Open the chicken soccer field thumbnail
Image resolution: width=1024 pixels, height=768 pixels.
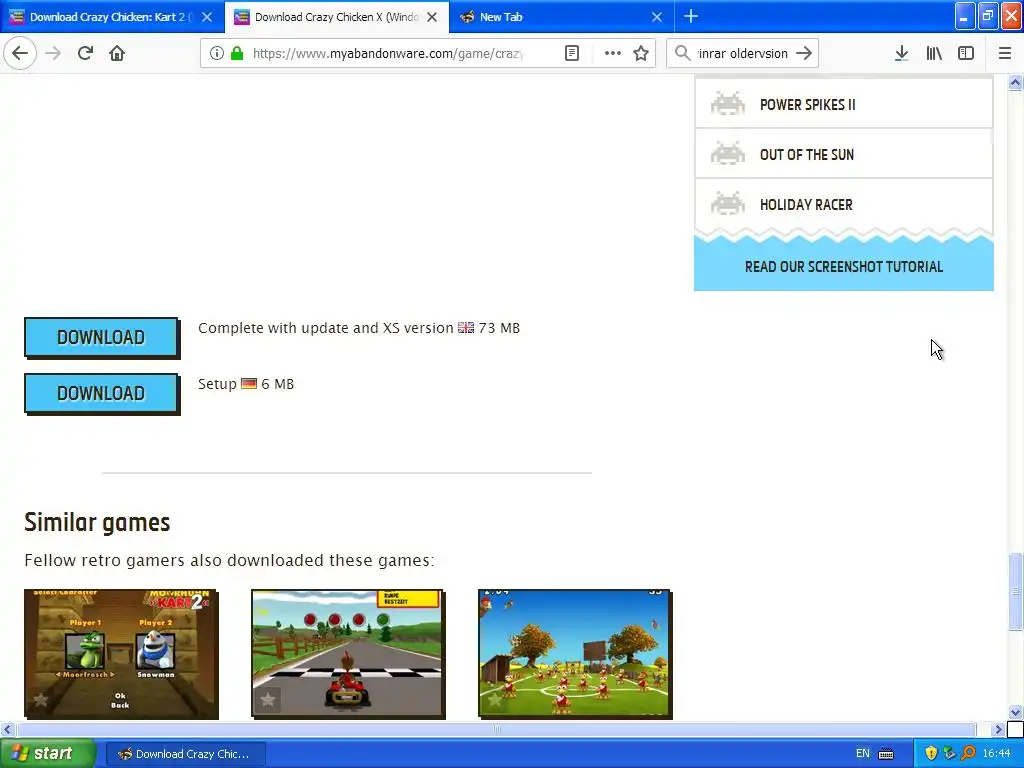(x=575, y=654)
